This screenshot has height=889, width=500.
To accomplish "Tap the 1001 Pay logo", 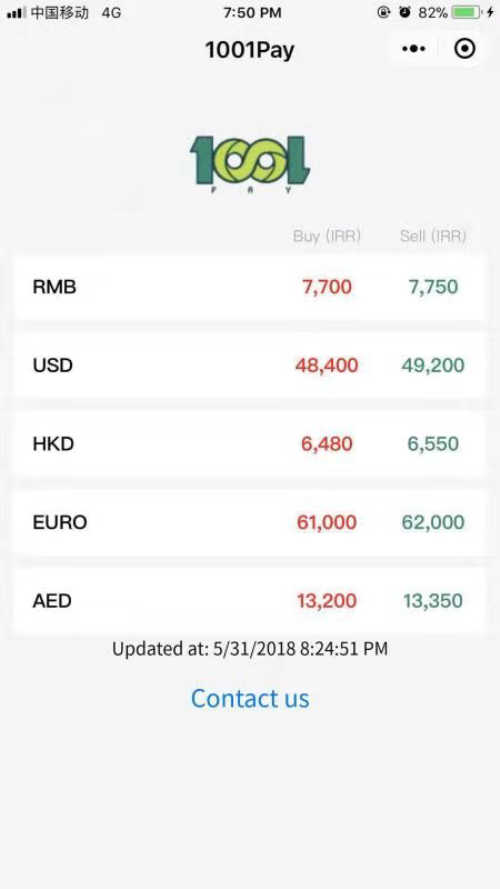I will (x=249, y=163).
